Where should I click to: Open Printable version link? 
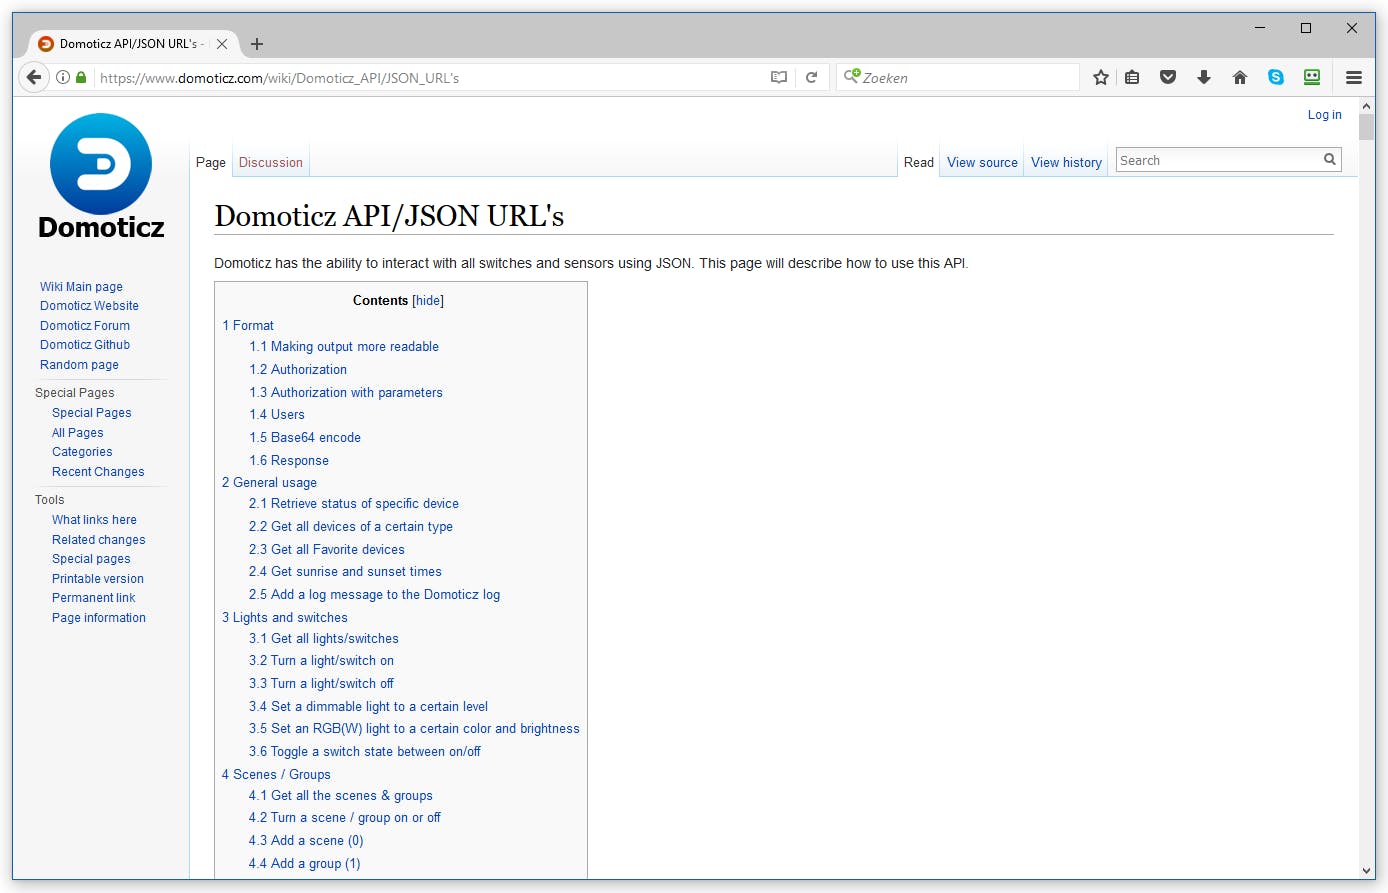98,579
